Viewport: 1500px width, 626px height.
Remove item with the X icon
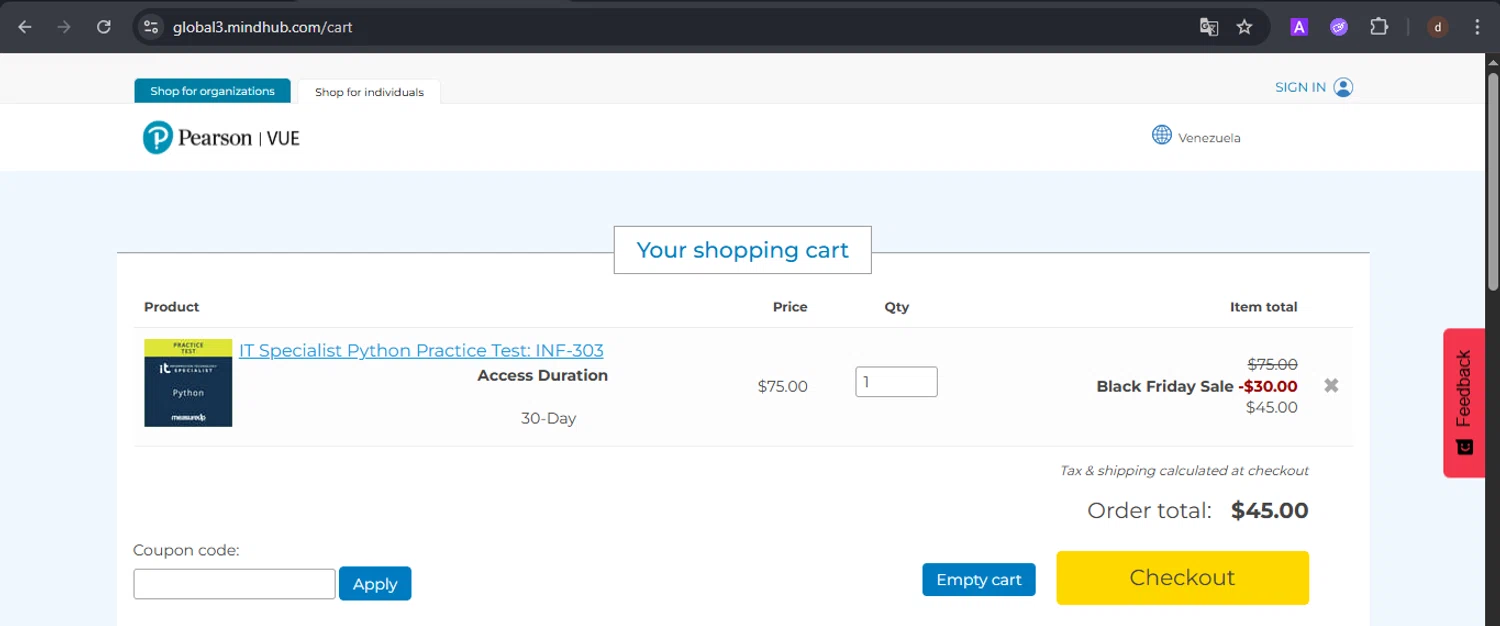(x=1331, y=386)
